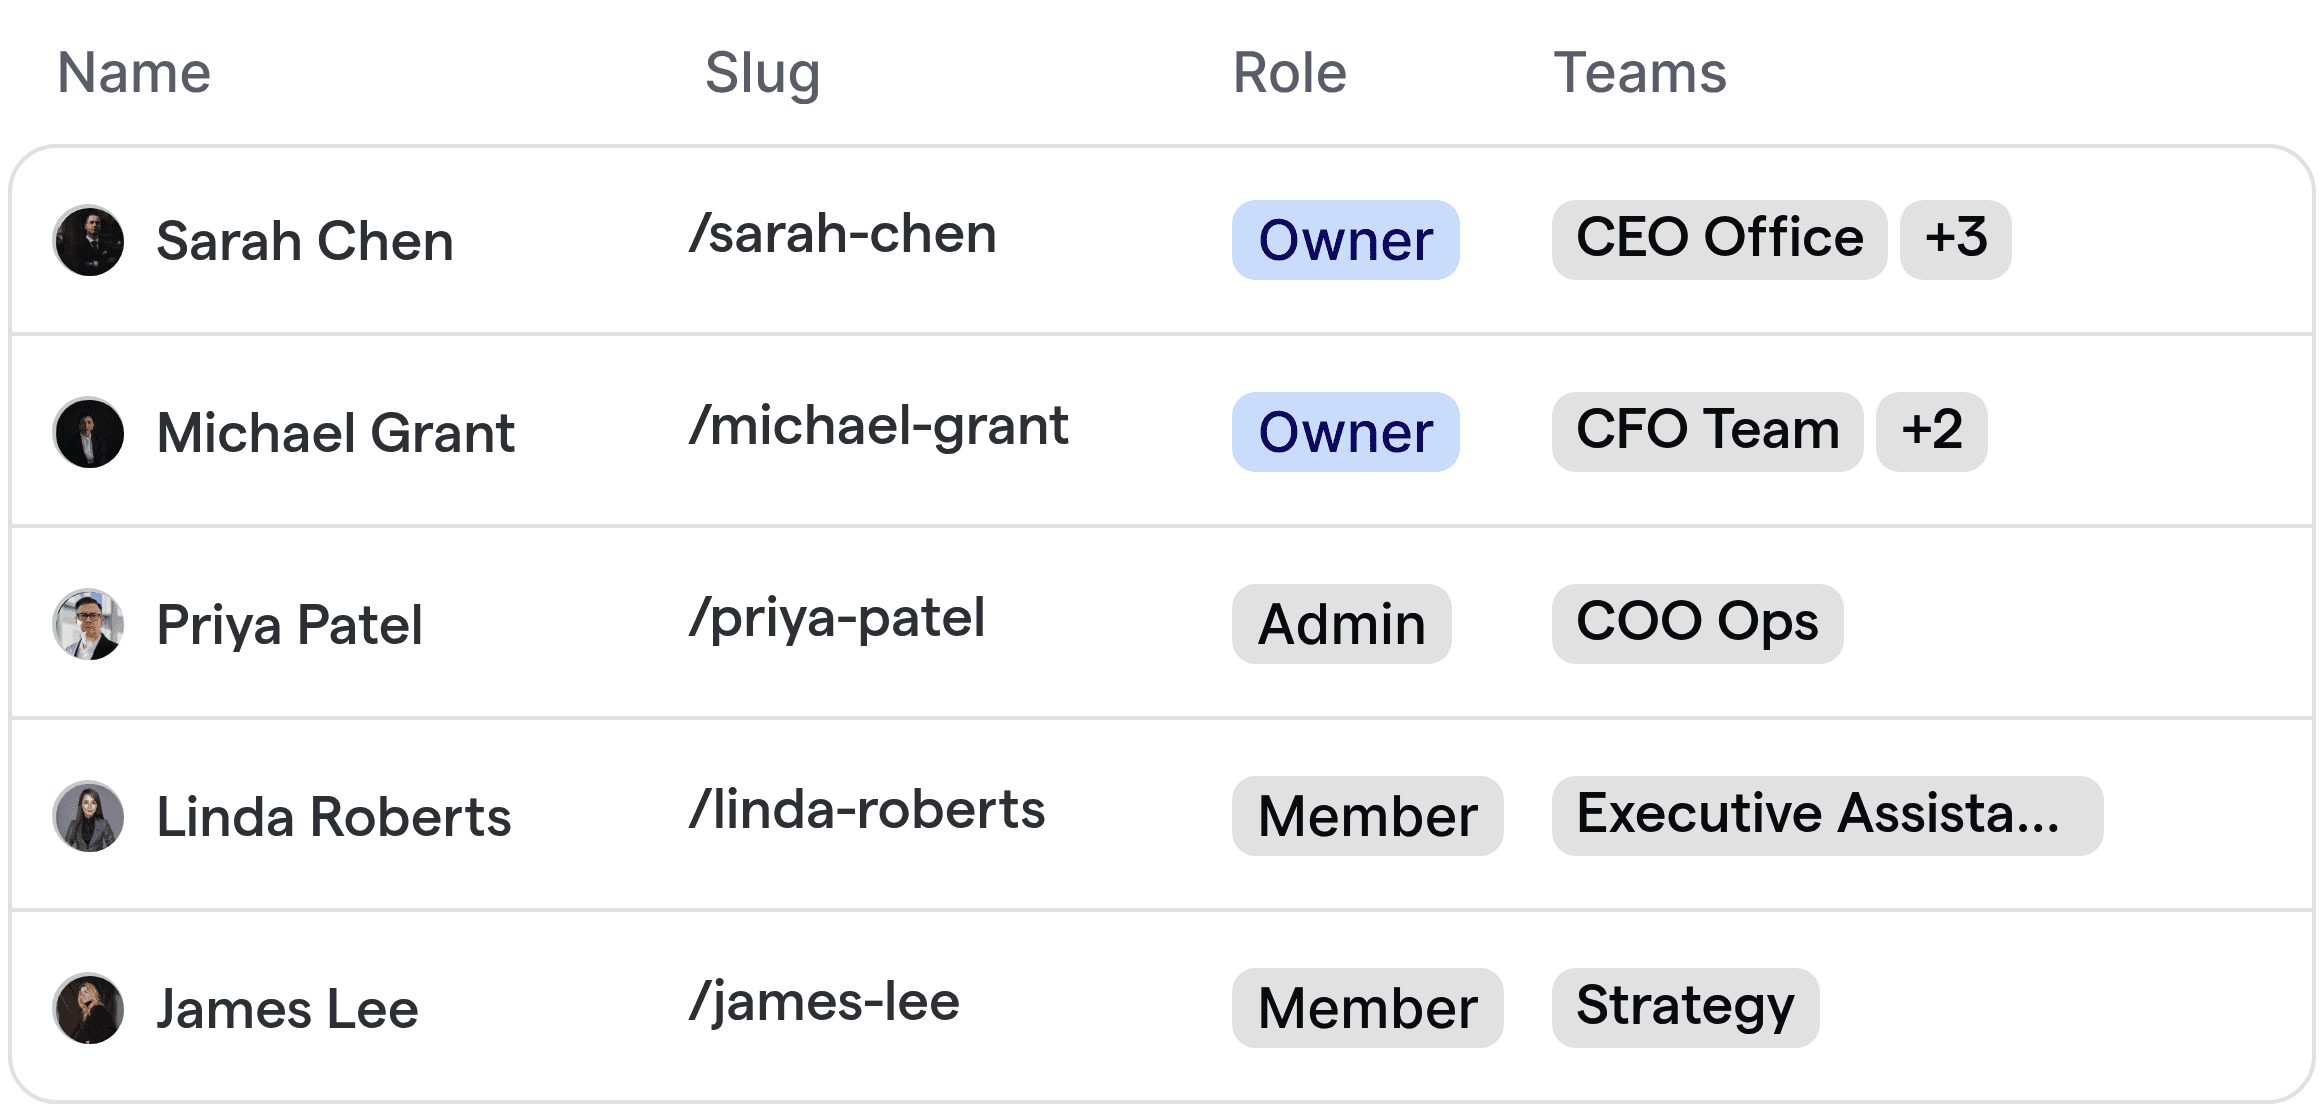Select the Owner badge for Sarah Chen
This screenshot has height=1112, width=2324.
click(x=1345, y=240)
